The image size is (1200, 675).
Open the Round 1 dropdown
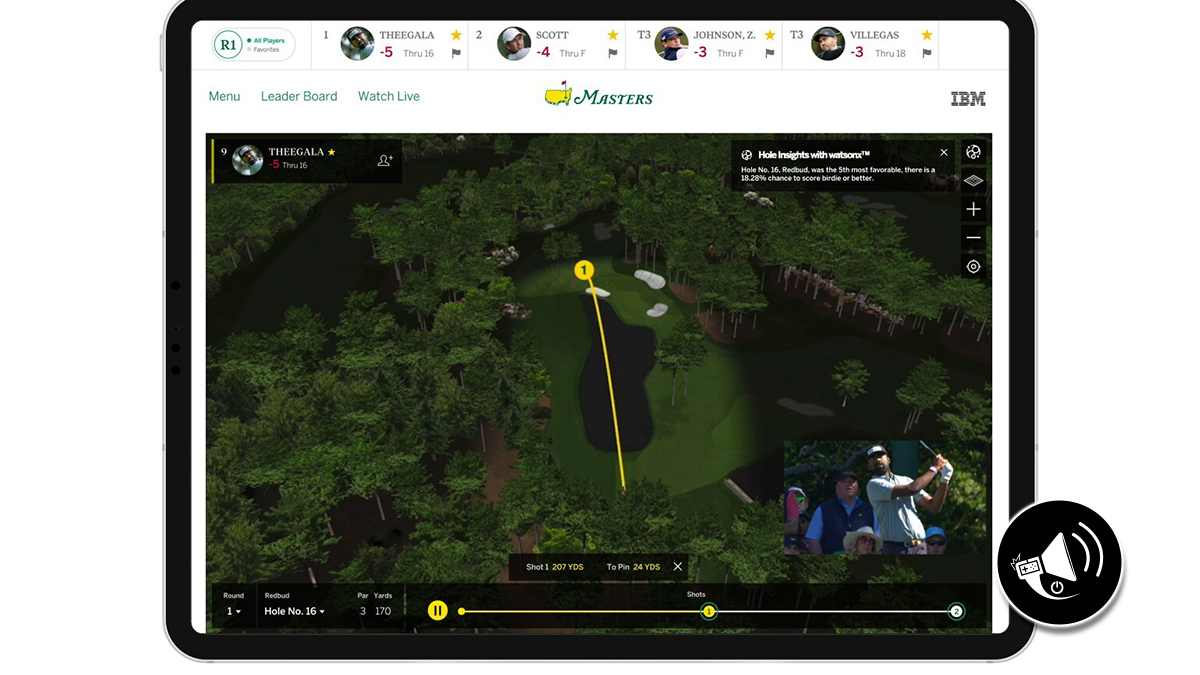coord(233,611)
